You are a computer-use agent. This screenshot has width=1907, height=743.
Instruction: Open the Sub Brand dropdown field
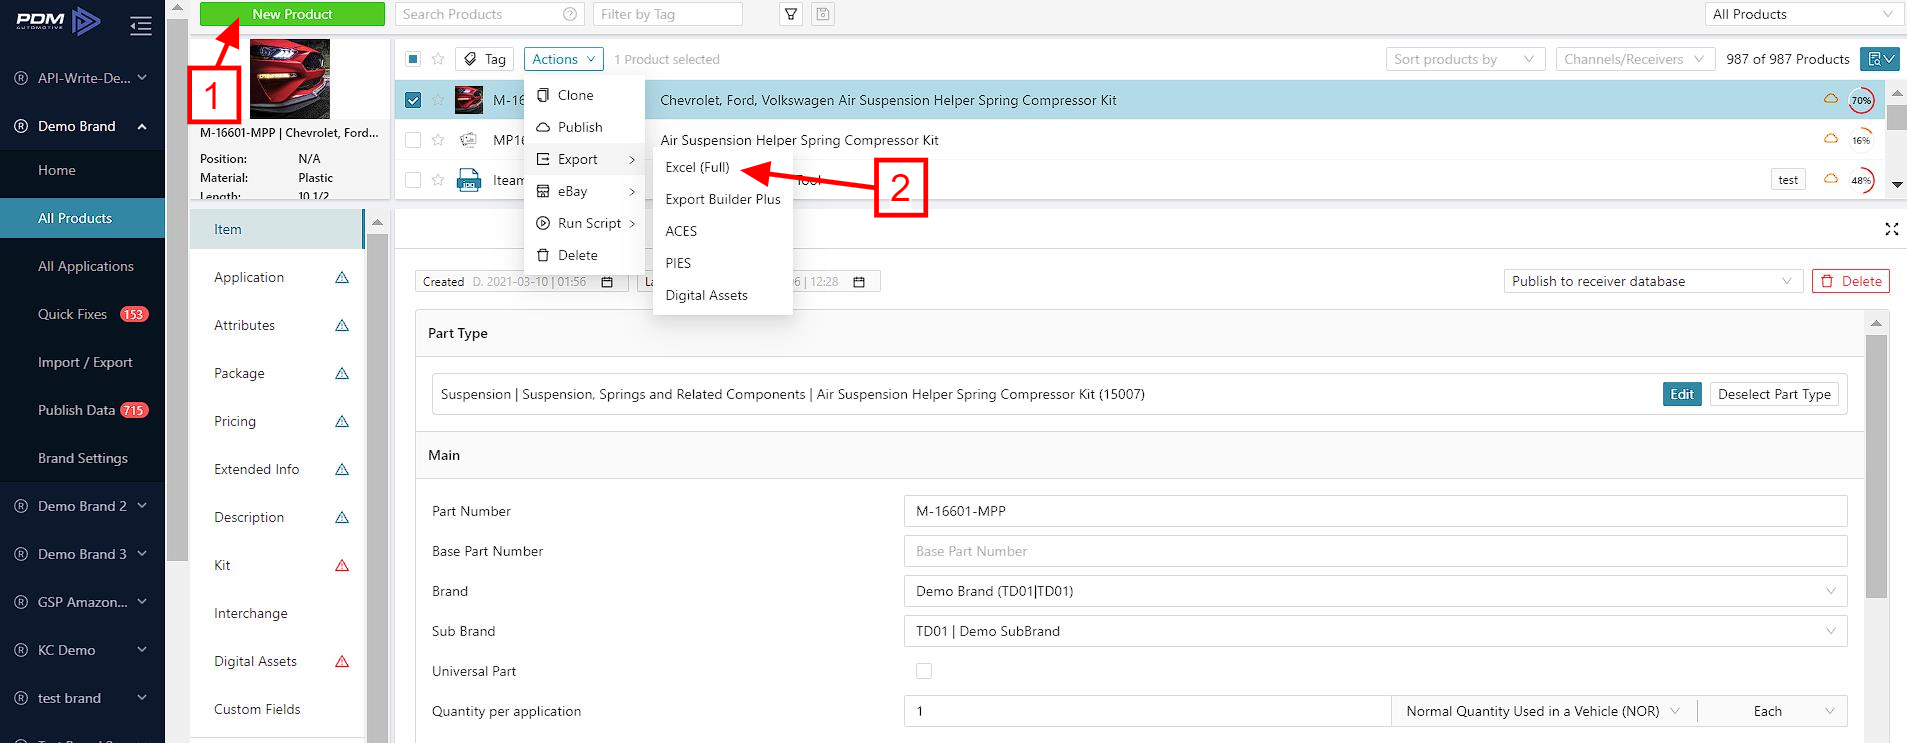pyautogui.click(x=1375, y=631)
